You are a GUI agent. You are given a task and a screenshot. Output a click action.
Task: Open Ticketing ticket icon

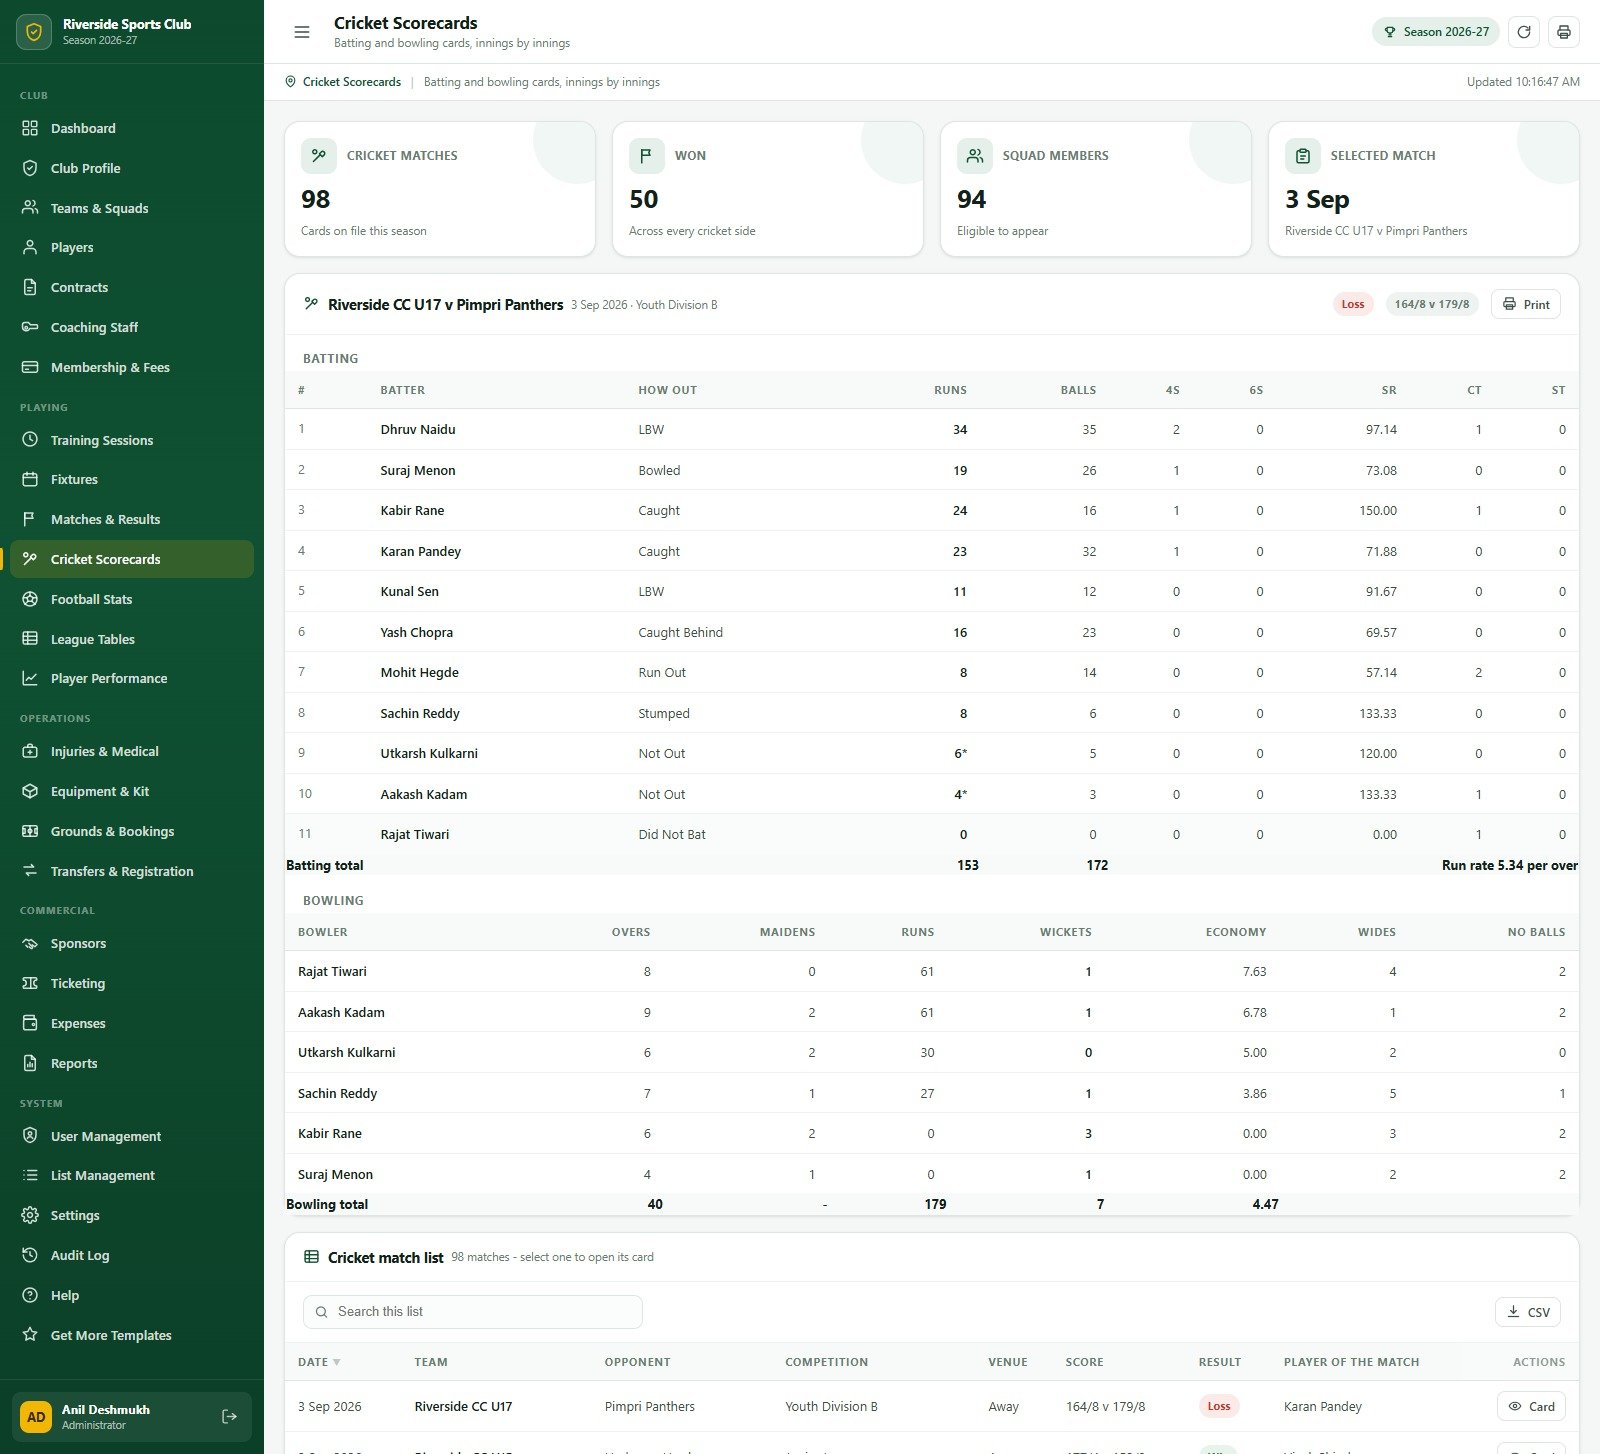click(x=30, y=983)
